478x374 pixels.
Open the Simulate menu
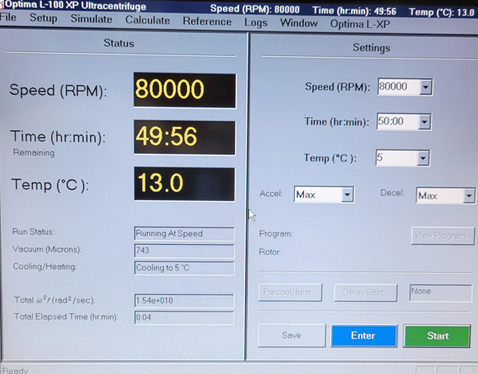pos(91,19)
